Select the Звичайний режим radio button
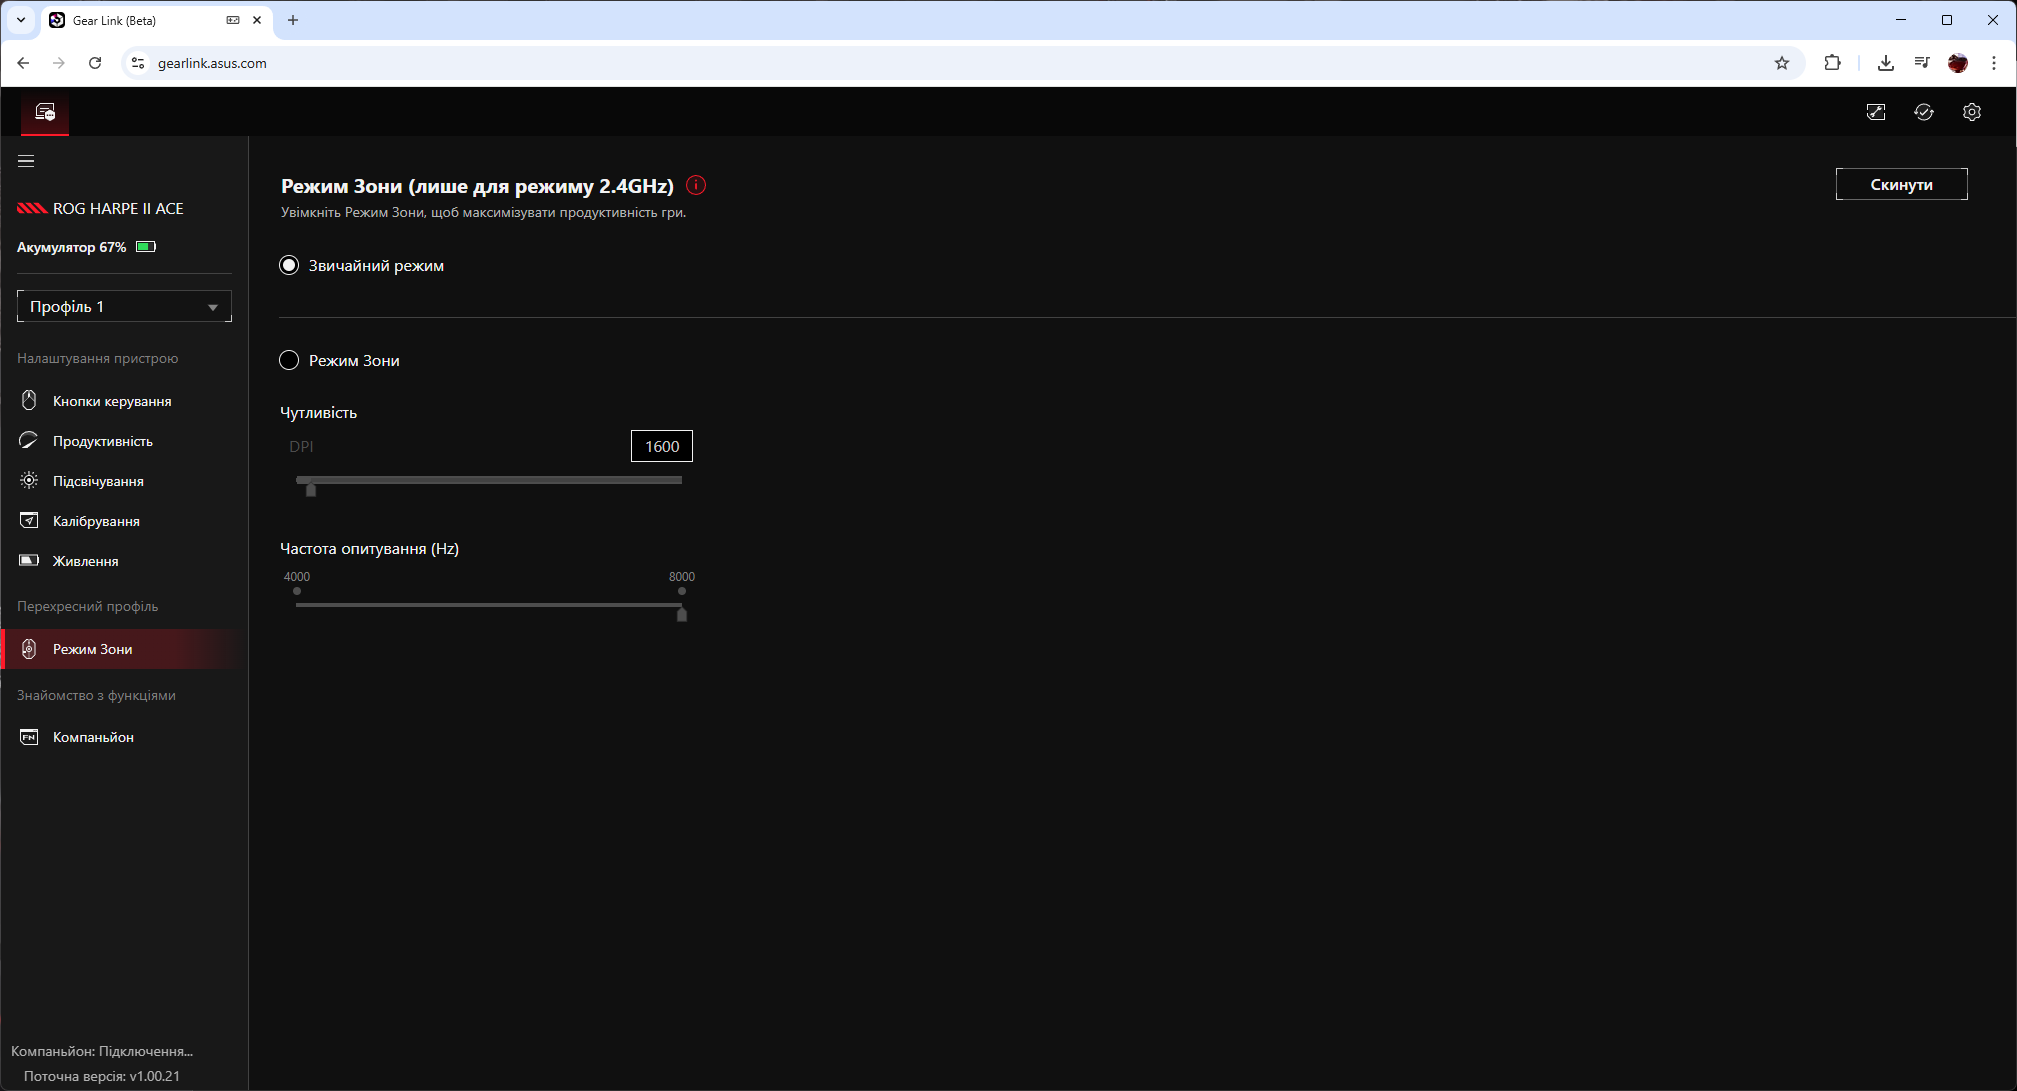The image size is (2017, 1091). coord(289,265)
